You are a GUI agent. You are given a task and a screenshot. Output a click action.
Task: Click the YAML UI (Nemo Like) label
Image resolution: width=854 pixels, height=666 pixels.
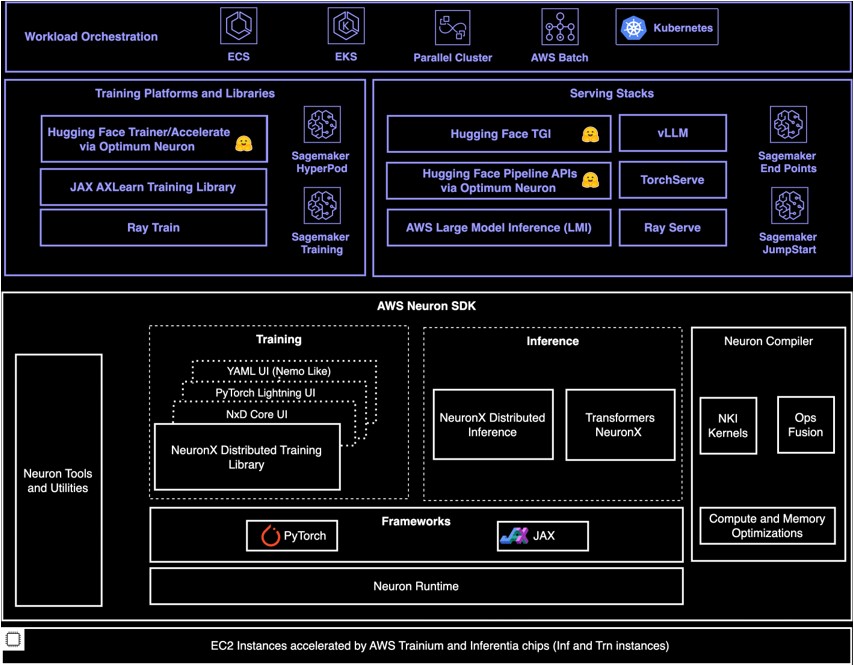point(279,371)
